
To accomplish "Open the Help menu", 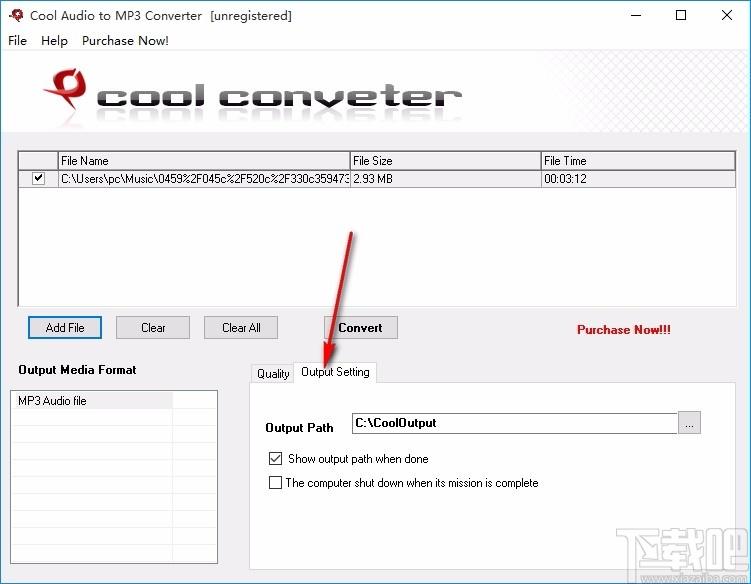I will [x=54, y=41].
